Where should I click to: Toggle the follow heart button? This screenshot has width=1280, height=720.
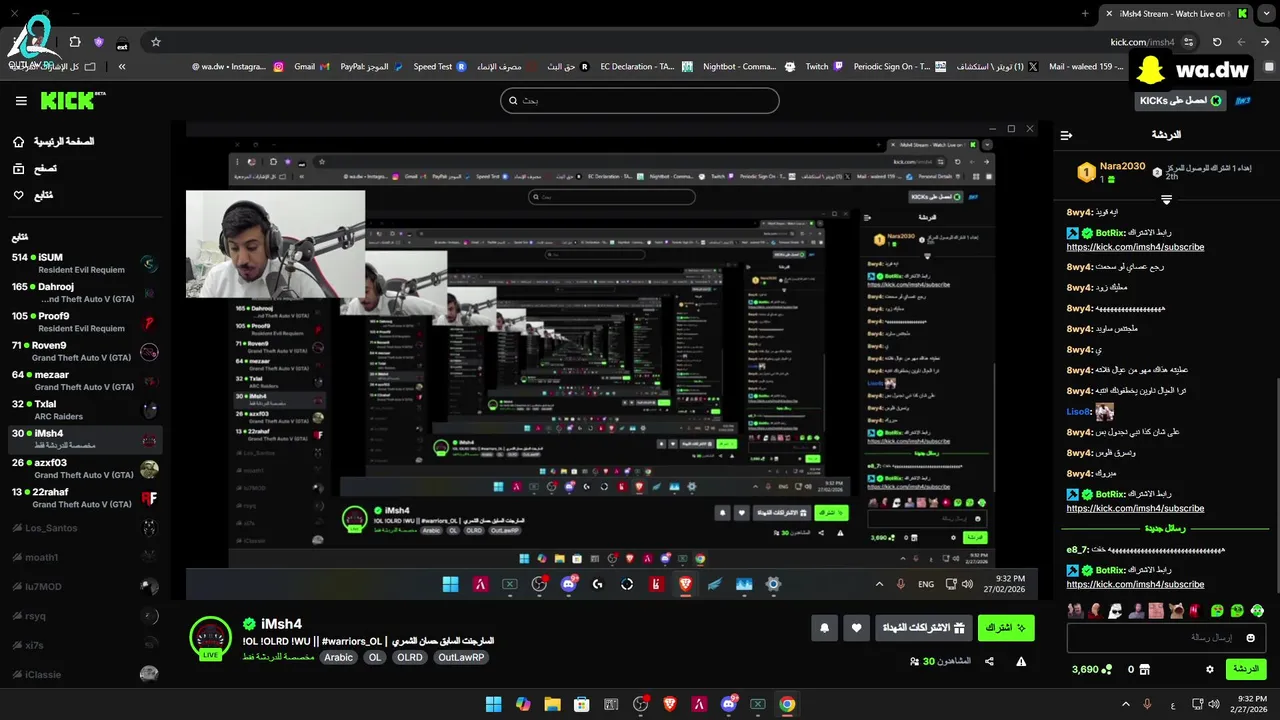tap(857, 628)
